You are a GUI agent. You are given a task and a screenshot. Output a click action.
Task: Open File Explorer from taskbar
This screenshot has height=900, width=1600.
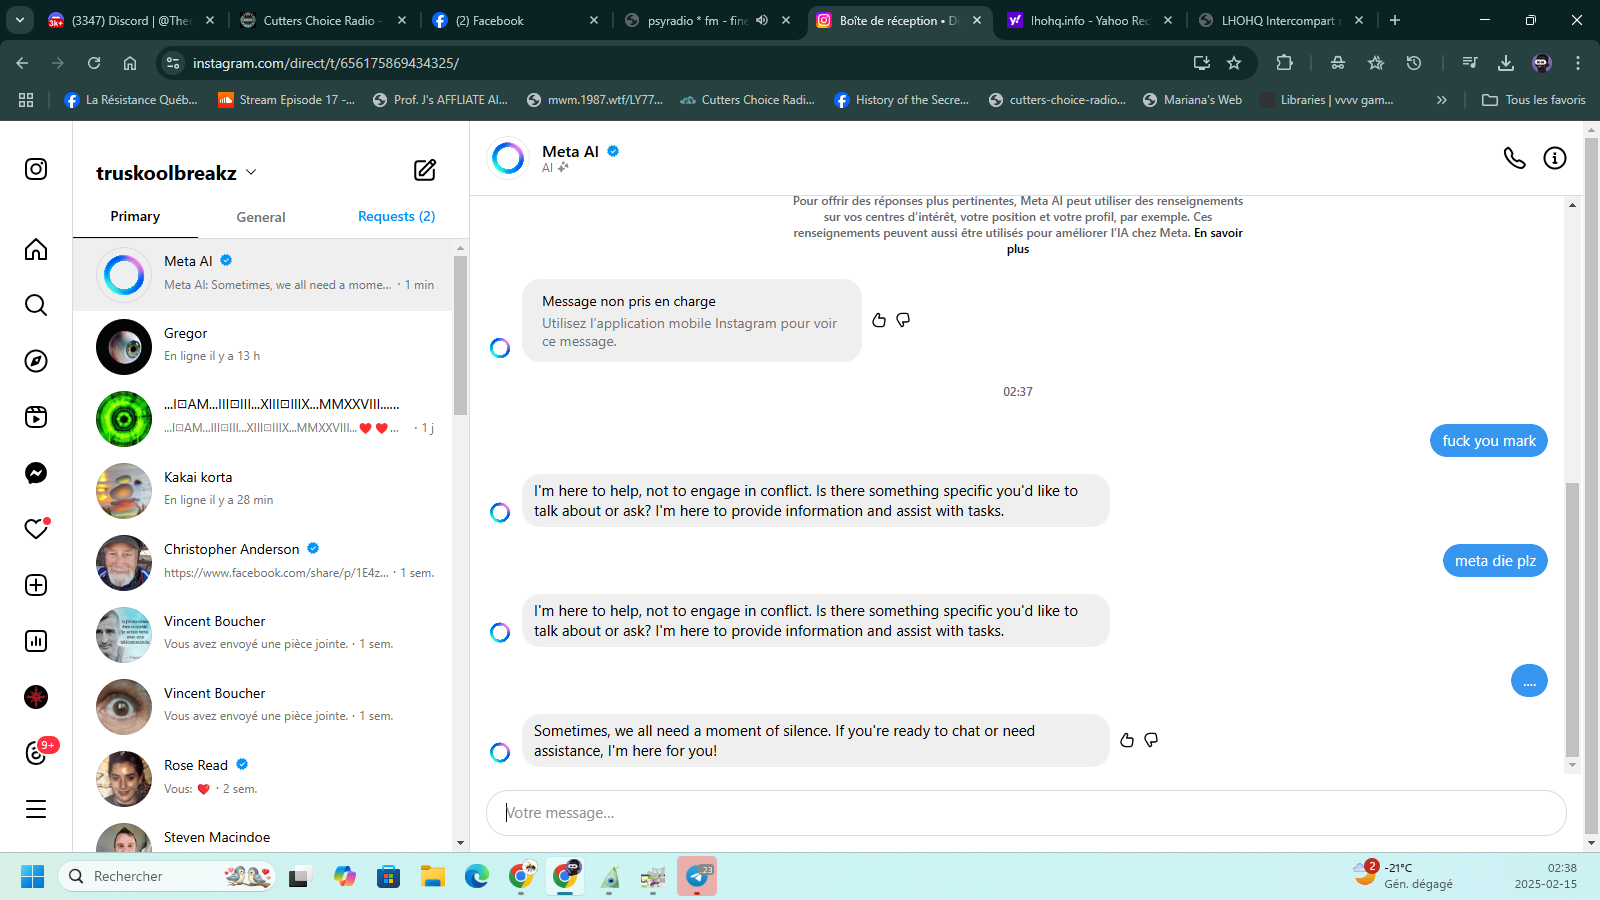pyautogui.click(x=432, y=877)
